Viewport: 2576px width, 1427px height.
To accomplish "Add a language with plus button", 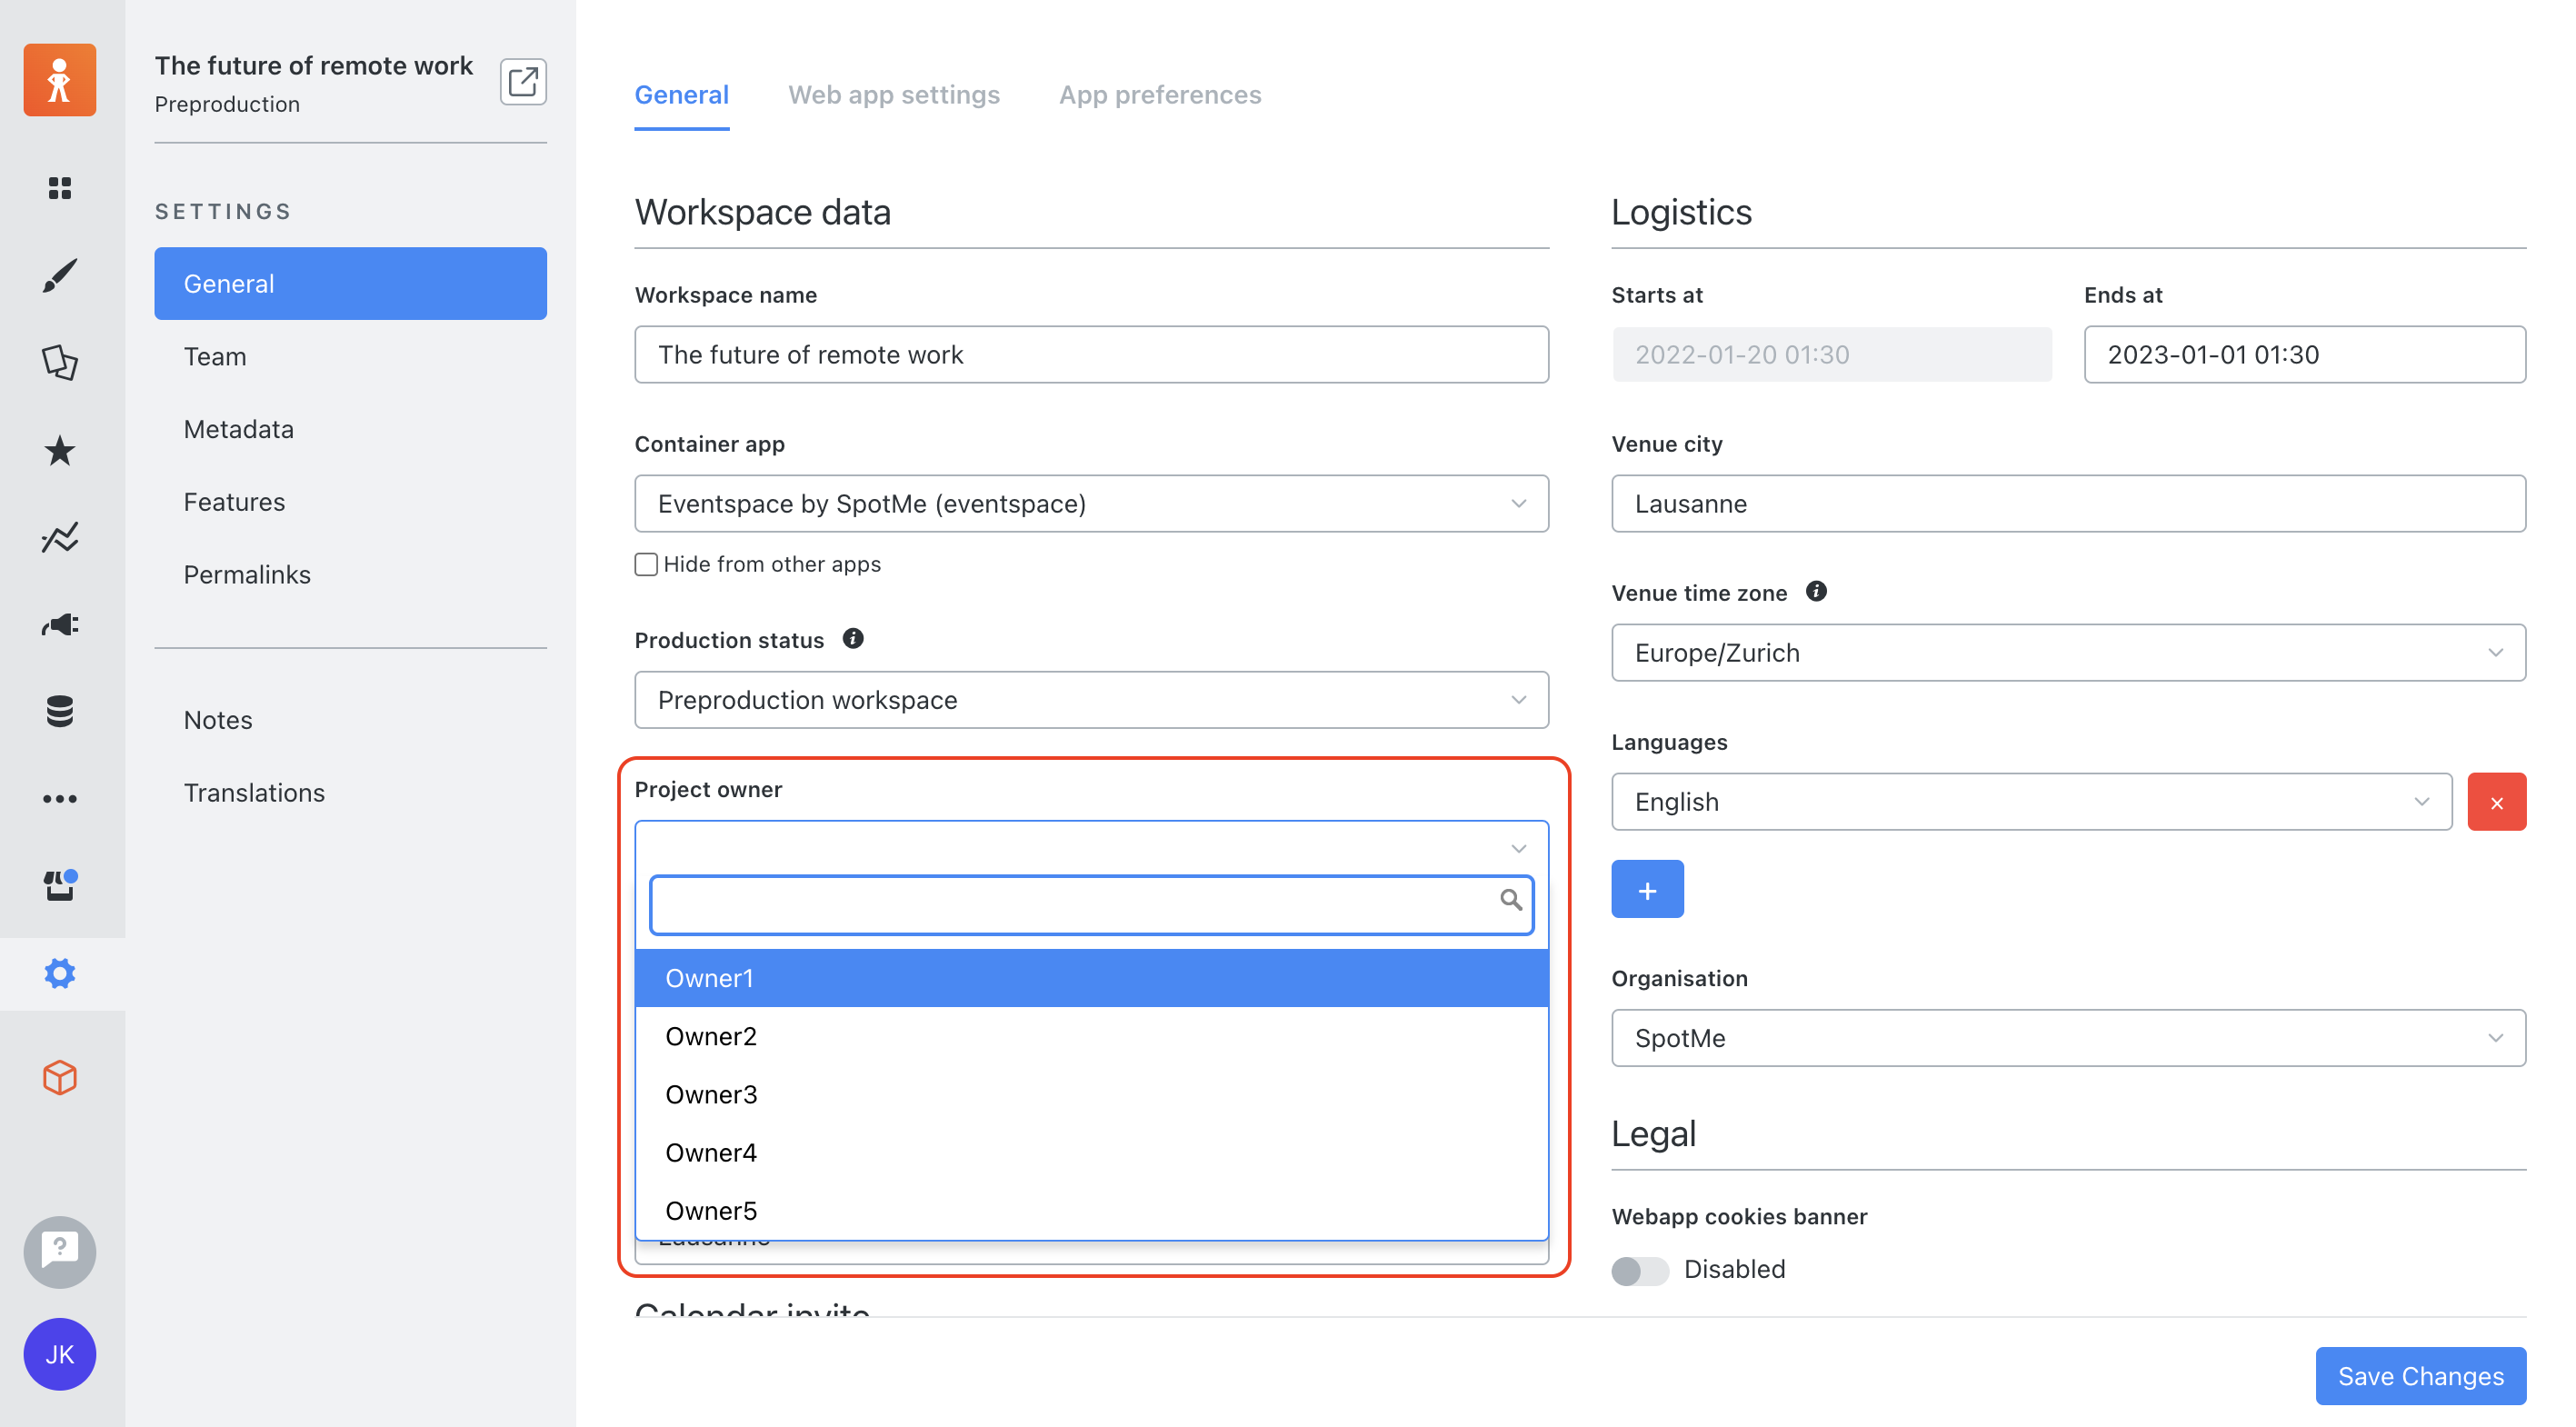I will [1647, 889].
